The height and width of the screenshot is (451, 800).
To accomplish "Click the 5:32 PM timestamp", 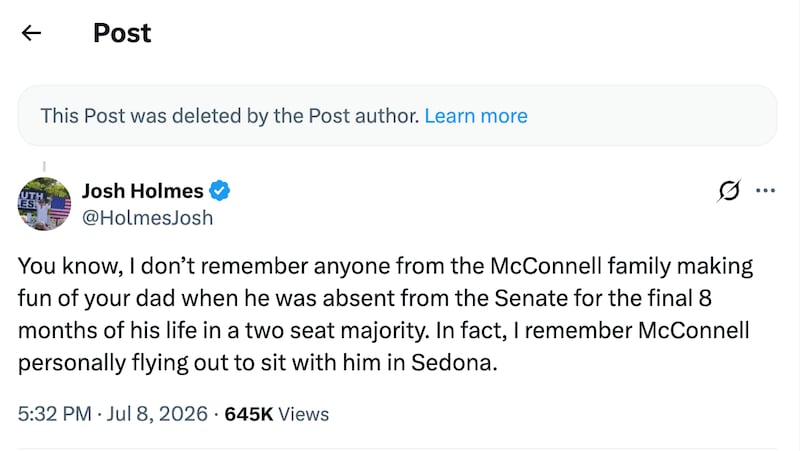I will click(x=55, y=414).
